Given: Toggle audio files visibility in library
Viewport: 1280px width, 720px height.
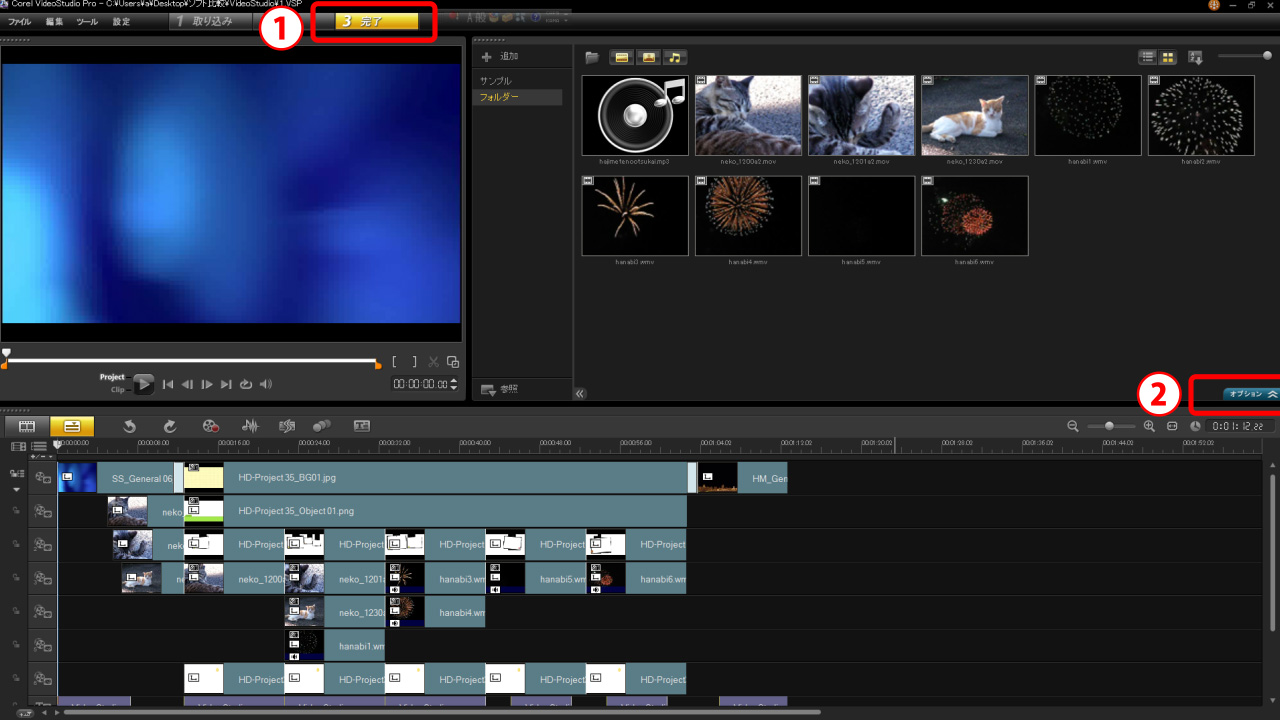Looking at the screenshot, I should click(x=676, y=57).
